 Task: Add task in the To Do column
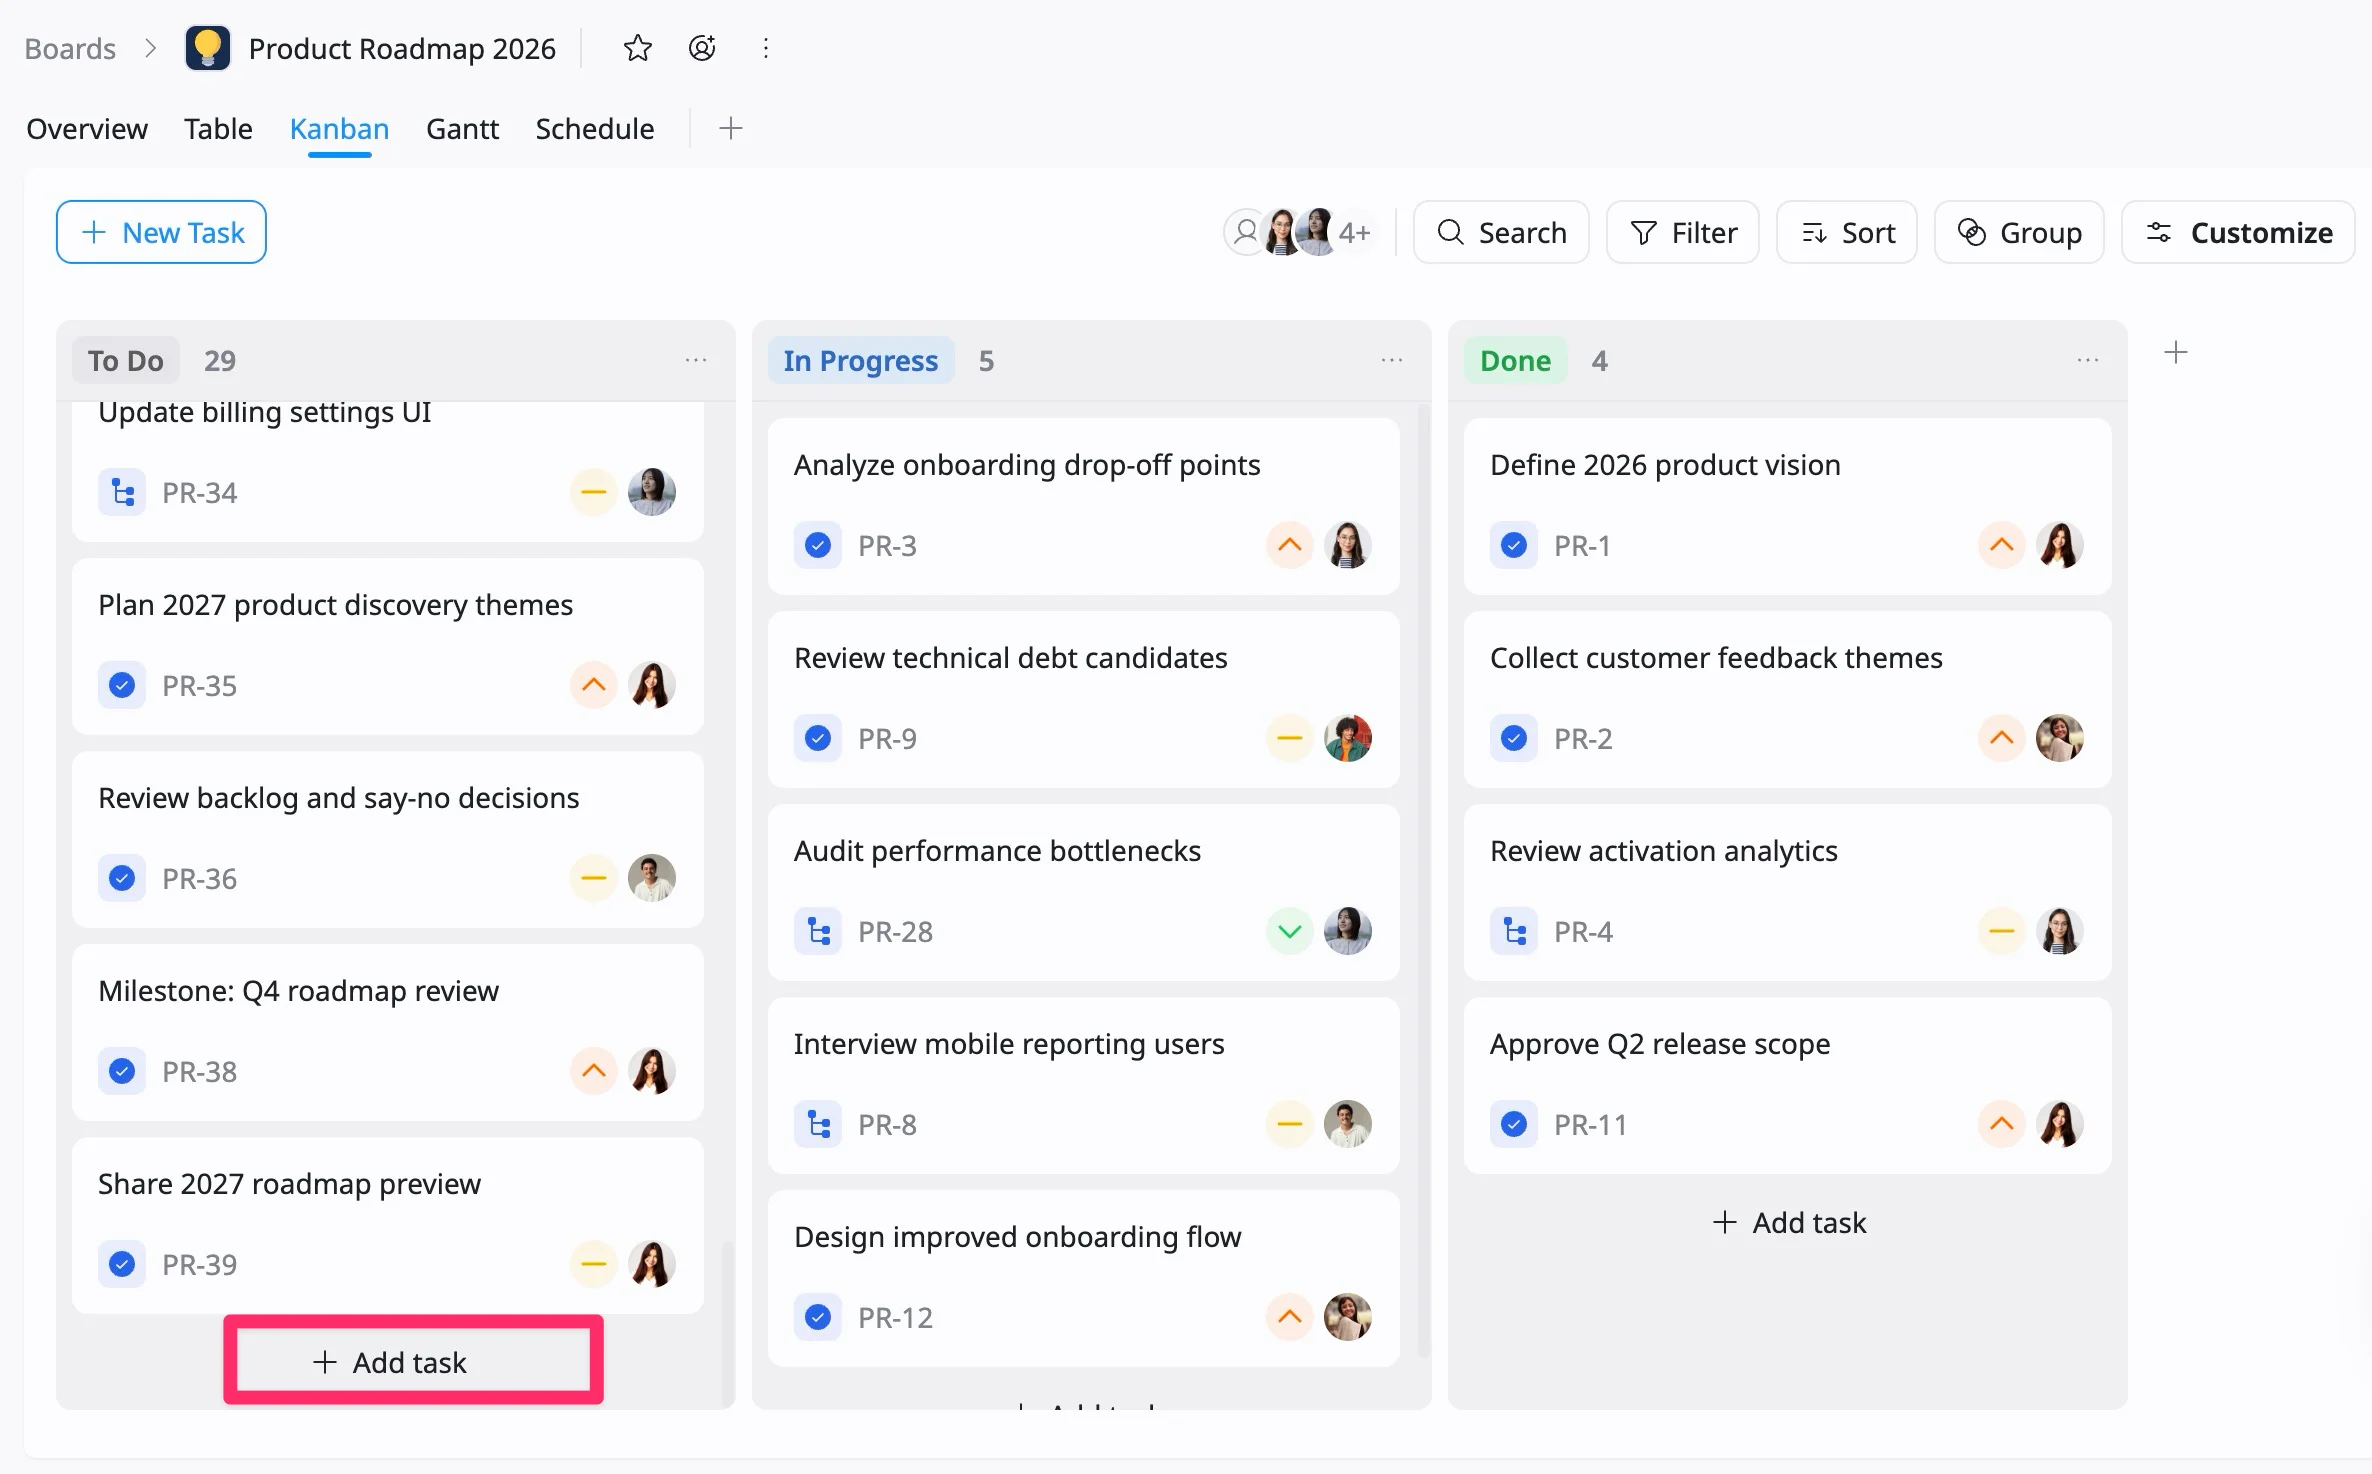[x=390, y=1362]
